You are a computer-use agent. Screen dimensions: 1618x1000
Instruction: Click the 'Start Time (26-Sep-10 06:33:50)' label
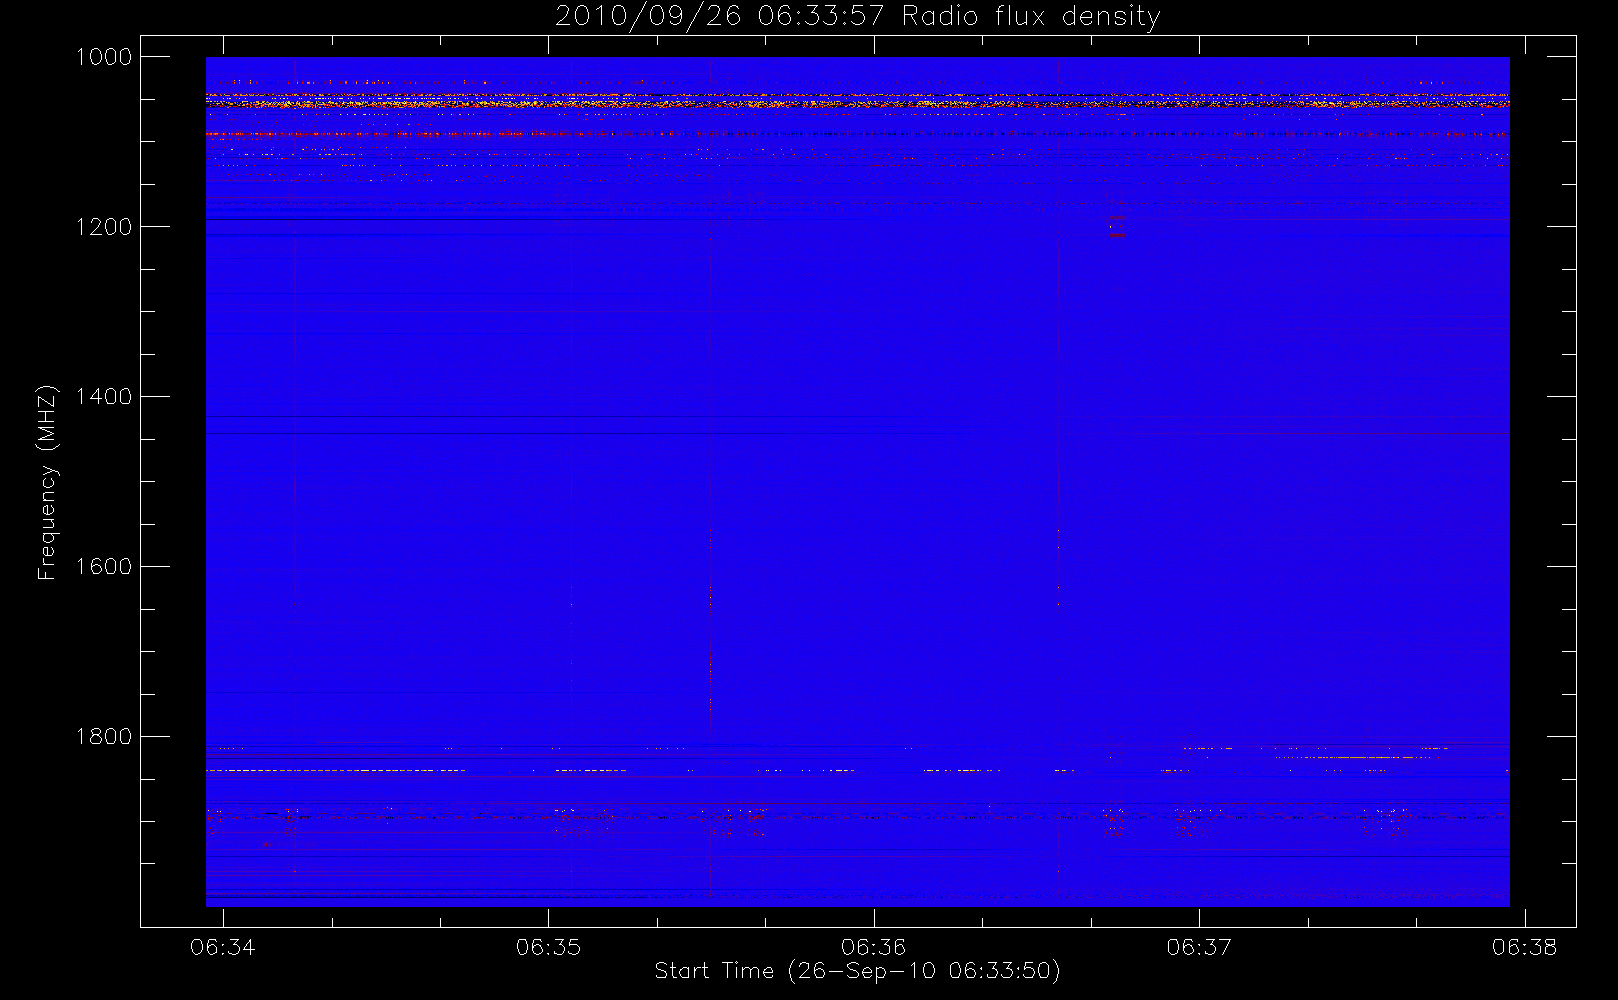click(x=857, y=971)
